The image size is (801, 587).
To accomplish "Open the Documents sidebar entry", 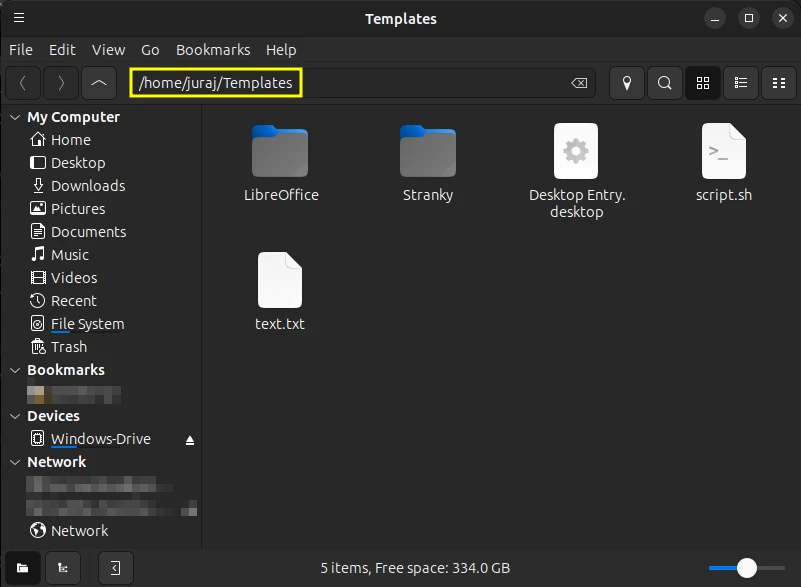I will pyautogui.click(x=88, y=231).
